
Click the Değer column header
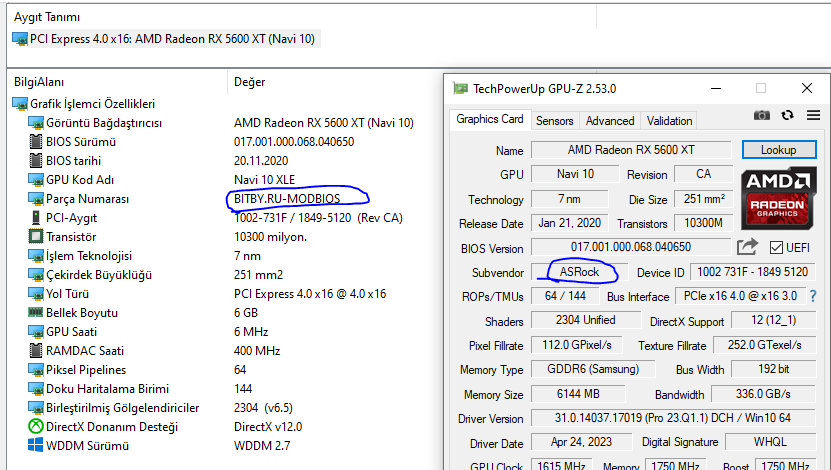point(250,82)
